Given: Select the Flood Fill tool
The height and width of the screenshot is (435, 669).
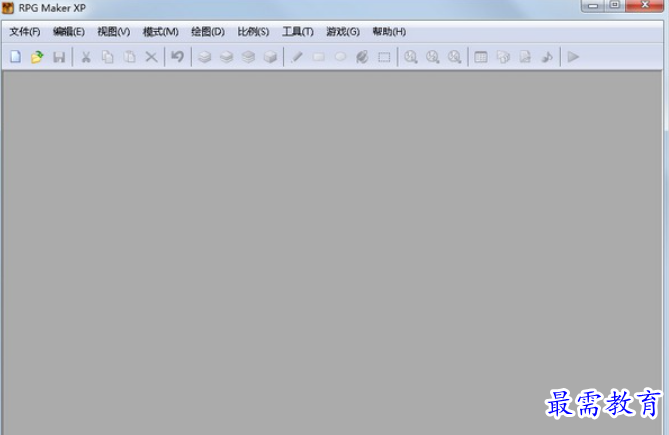Looking at the screenshot, I should point(362,57).
